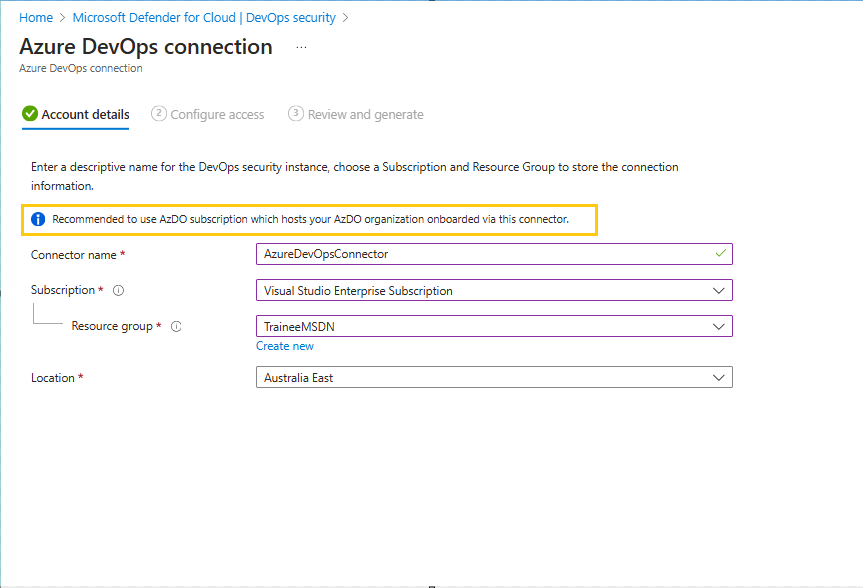Go to the Home breadcrumb
This screenshot has height=588, width=863.
tap(36, 18)
